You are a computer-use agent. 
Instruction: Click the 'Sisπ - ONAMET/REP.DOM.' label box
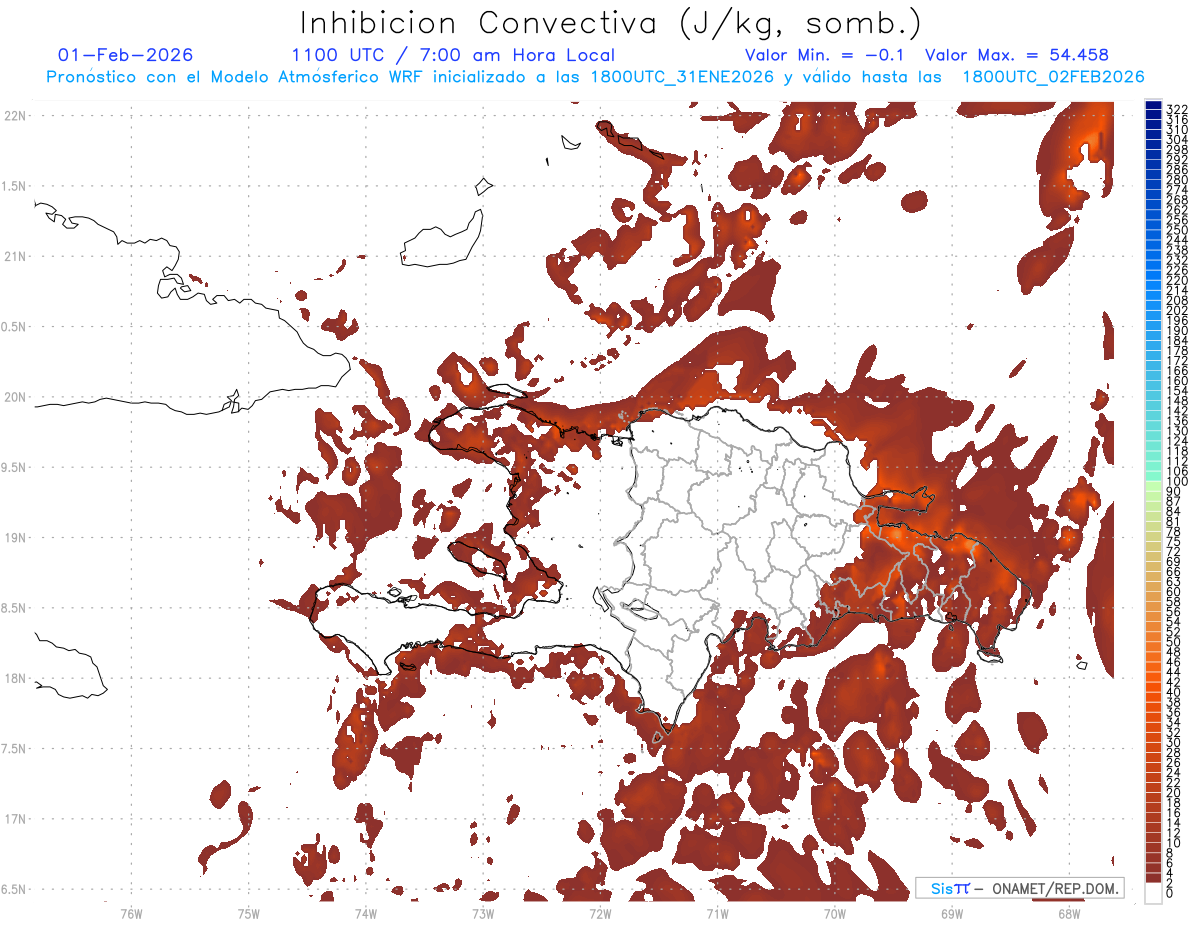pyautogui.click(x=1020, y=888)
